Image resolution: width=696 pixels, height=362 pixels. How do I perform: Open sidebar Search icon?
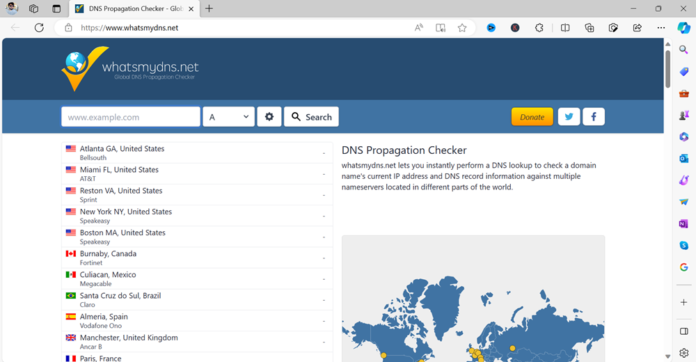(684, 50)
